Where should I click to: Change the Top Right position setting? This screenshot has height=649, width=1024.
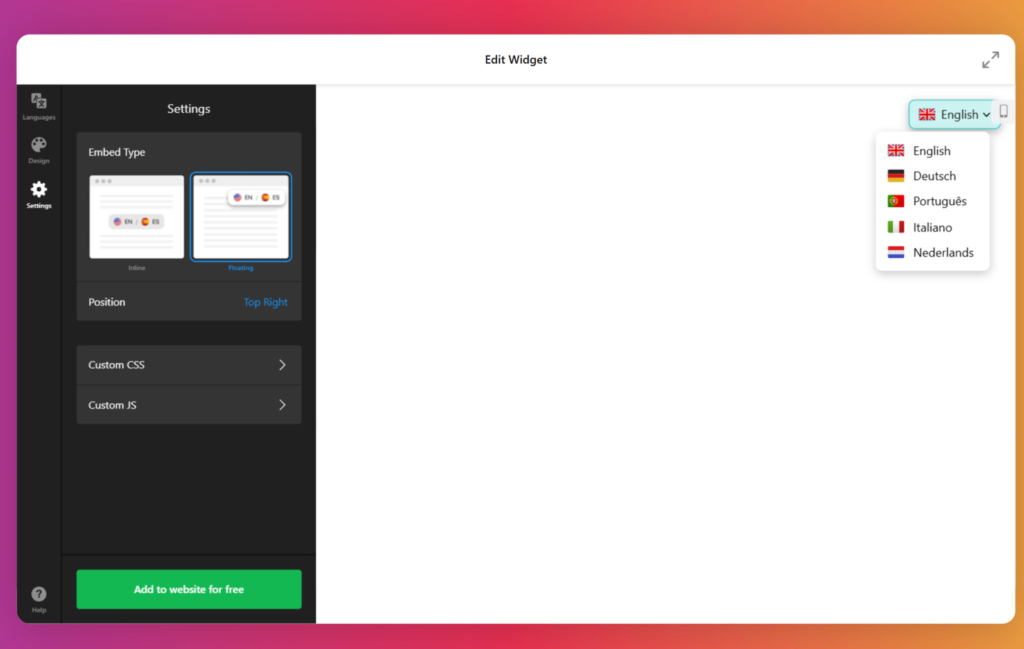click(x=265, y=302)
